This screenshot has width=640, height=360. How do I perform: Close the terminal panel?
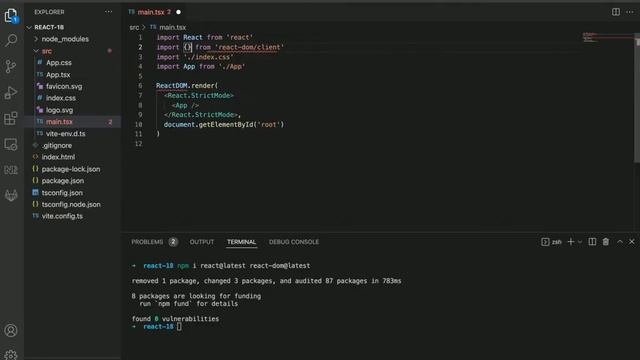click(632, 242)
